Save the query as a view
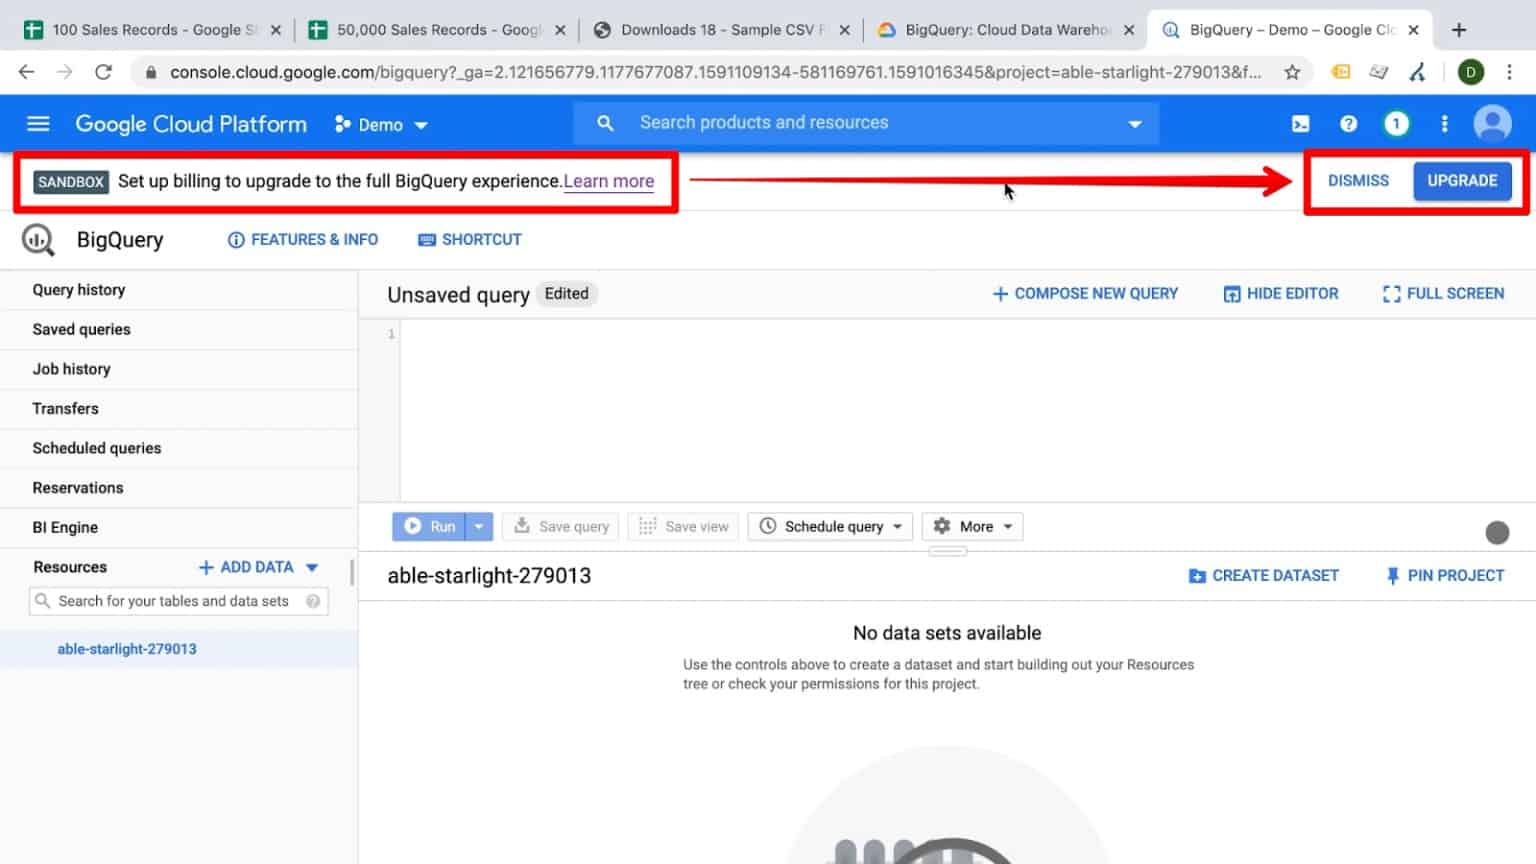 (x=683, y=526)
